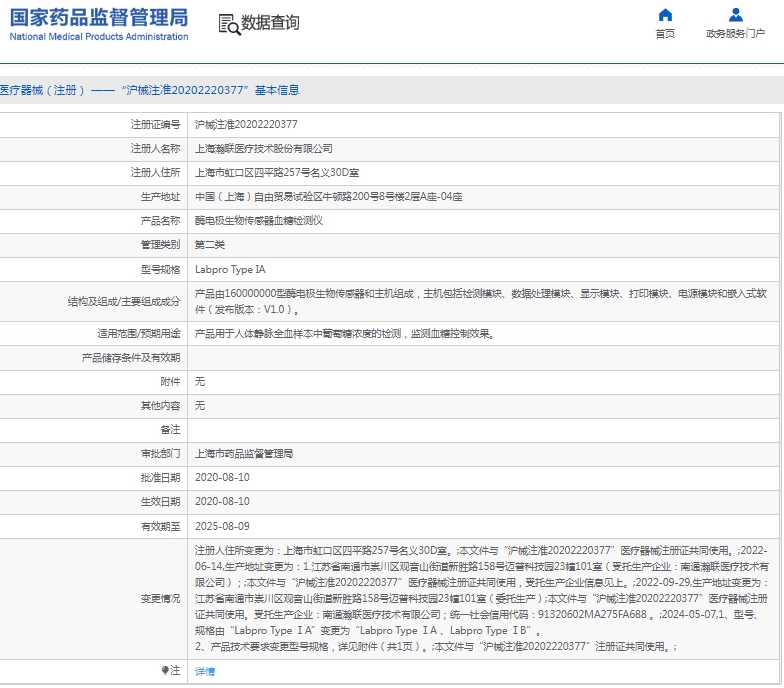Click the 产品储存条件及有效期 label
The height and width of the screenshot is (688, 784).
(x=131, y=358)
